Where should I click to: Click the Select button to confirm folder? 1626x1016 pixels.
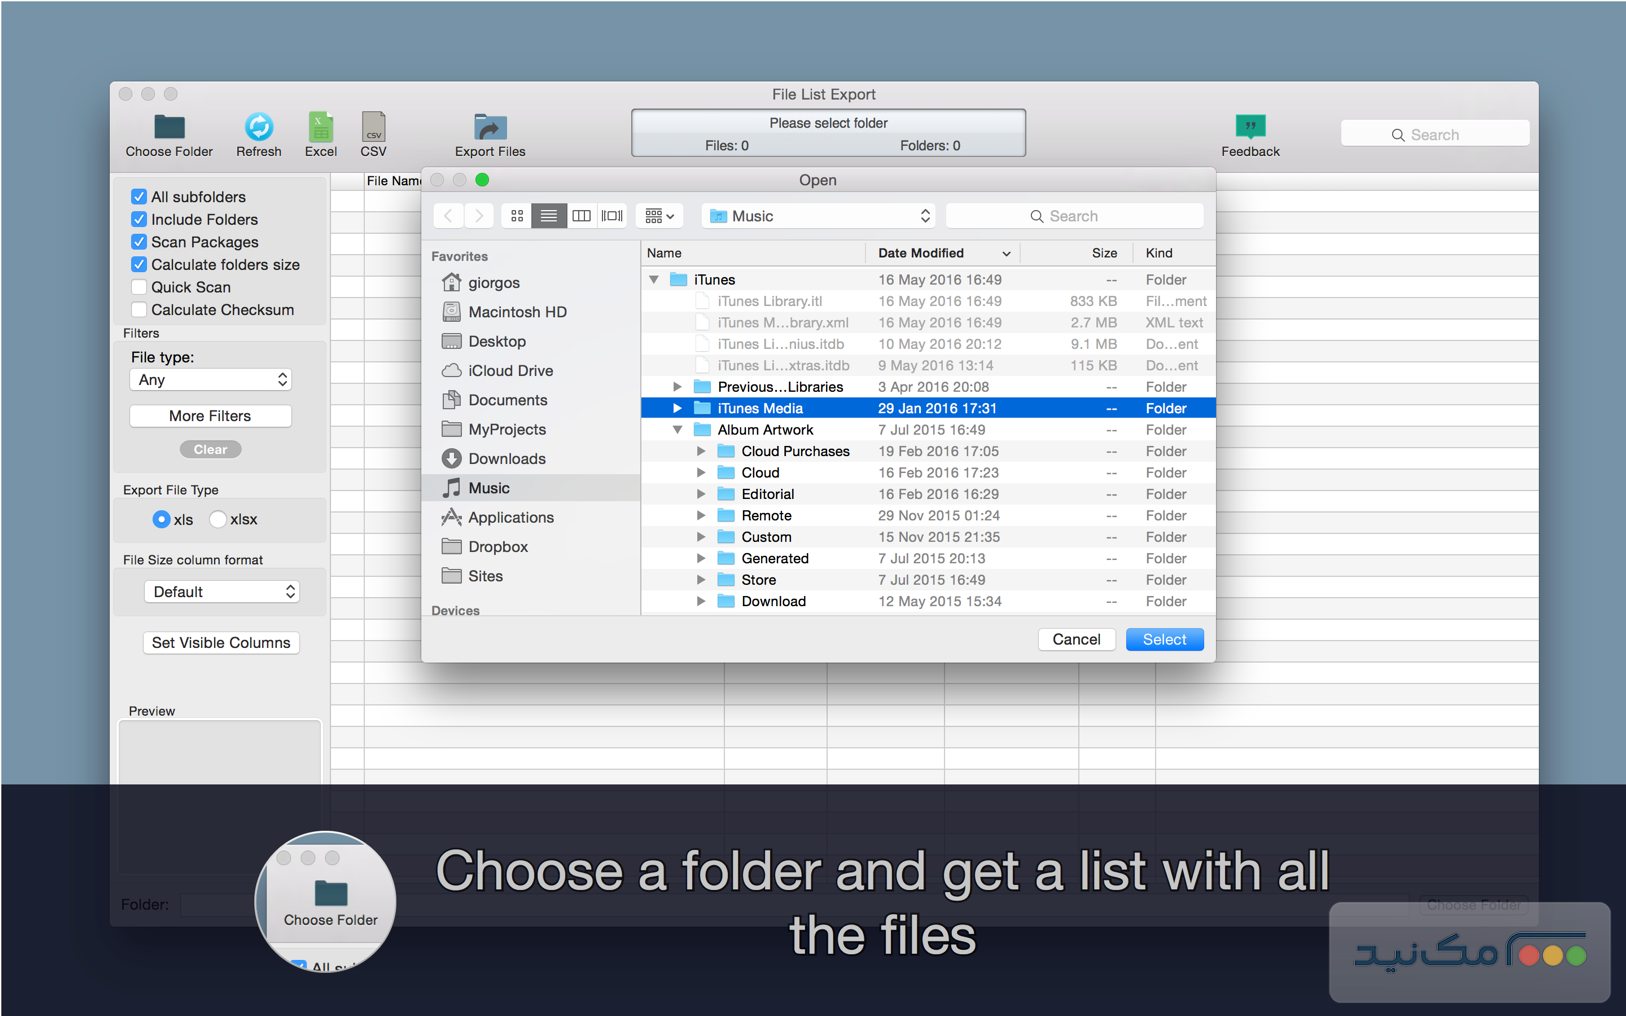point(1164,639)
